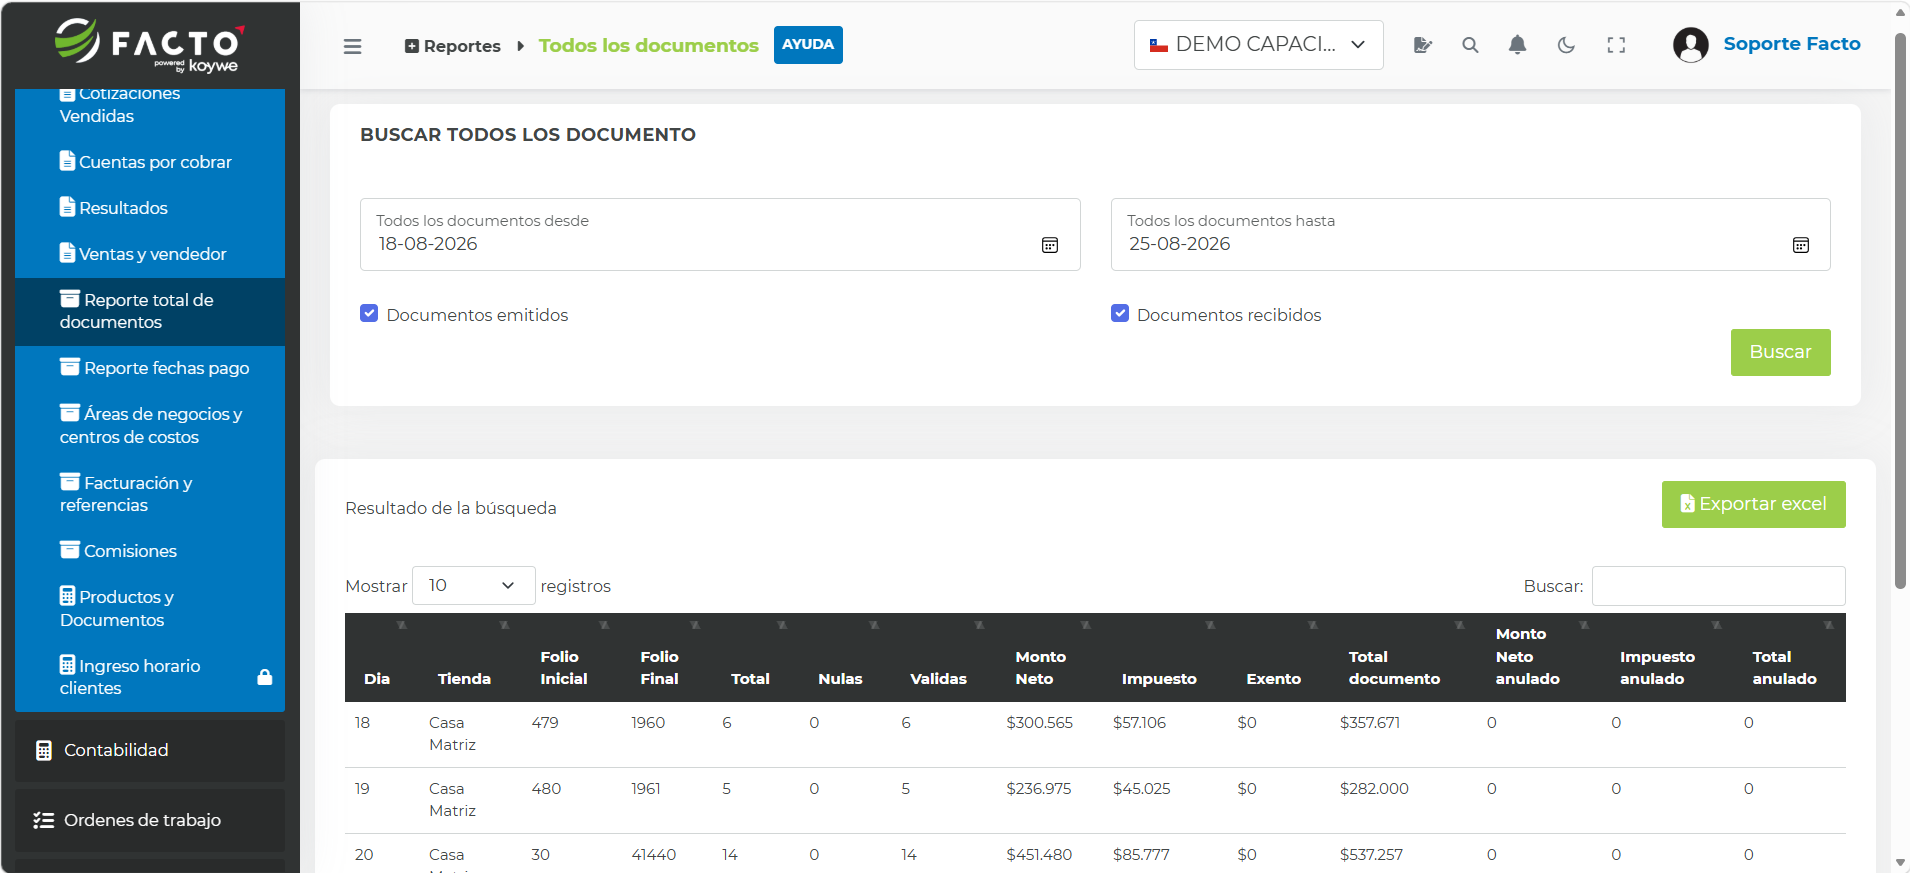Image resolution: width=1910 pixels, height=873 pixels.
Task: Click the Facto logo
Action: point(149,45)
